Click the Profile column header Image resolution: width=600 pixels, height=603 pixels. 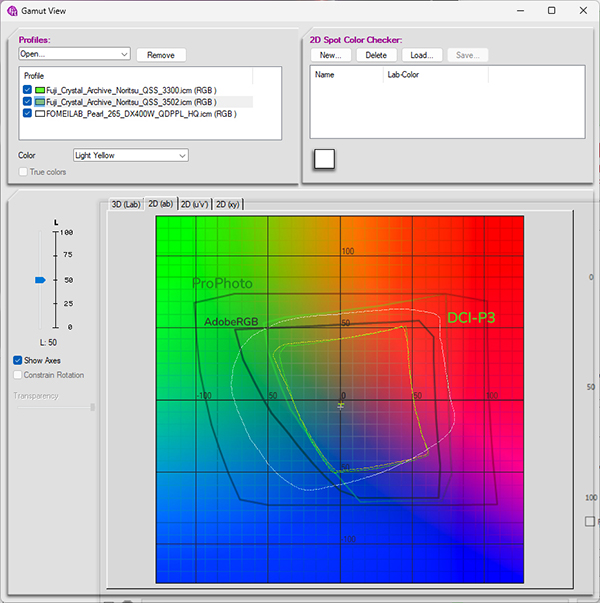[136, 75]
